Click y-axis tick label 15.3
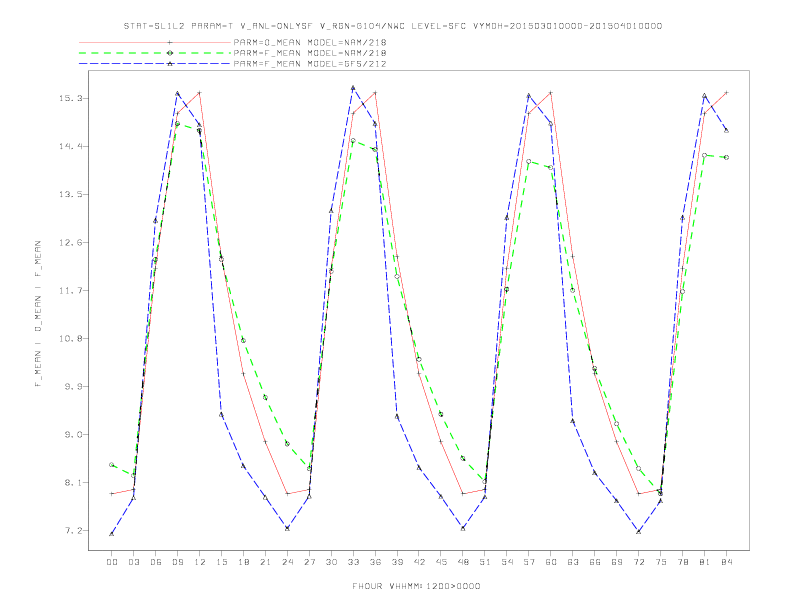792x612 pixels. 70,98
